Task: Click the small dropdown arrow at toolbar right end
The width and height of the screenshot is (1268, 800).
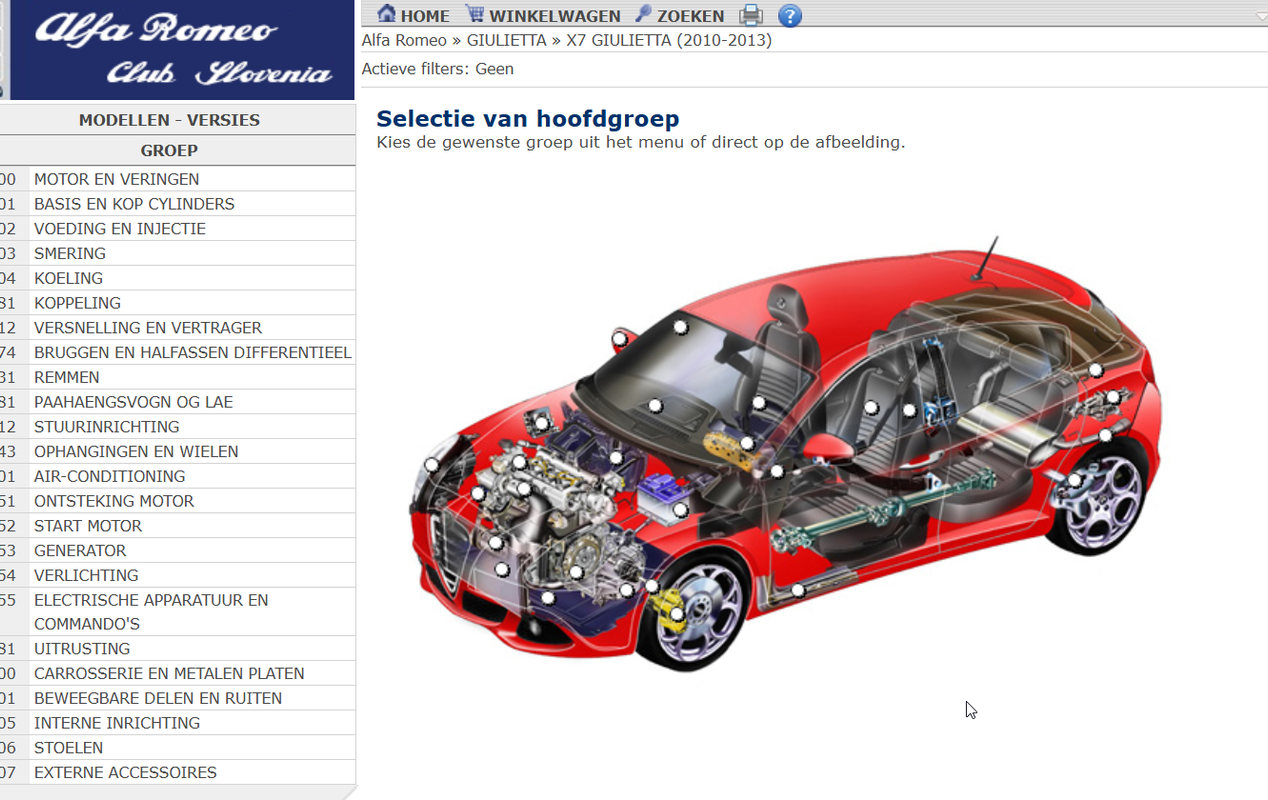Action: click(1261, 16)
